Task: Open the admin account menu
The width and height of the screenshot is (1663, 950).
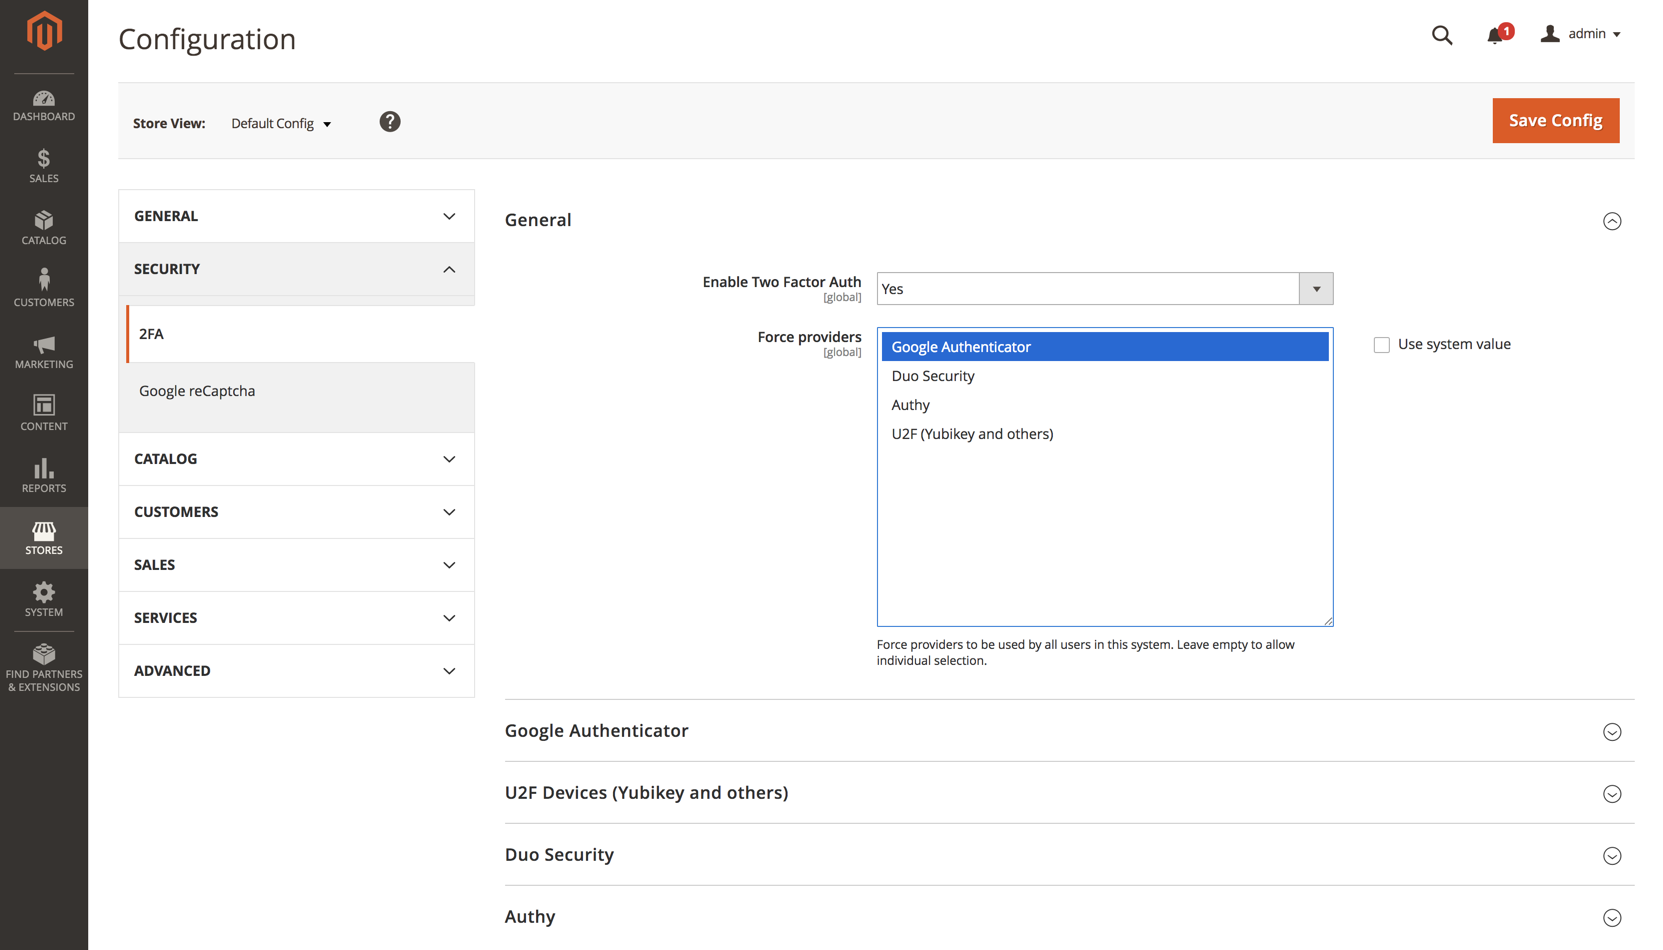Action: click(x=1581, y=34)
